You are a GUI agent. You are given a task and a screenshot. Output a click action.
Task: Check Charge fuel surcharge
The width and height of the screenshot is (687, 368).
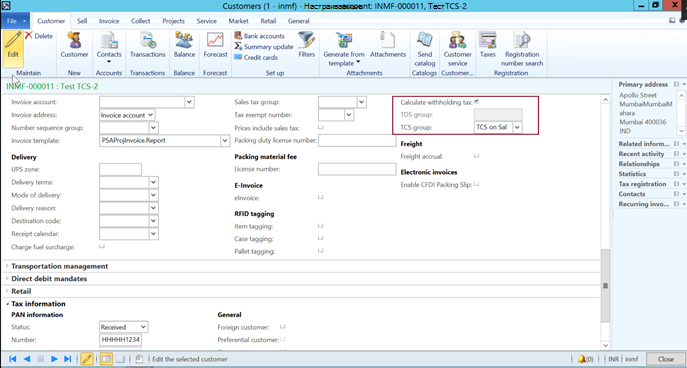pyautogui.click(x=102, y=246)
